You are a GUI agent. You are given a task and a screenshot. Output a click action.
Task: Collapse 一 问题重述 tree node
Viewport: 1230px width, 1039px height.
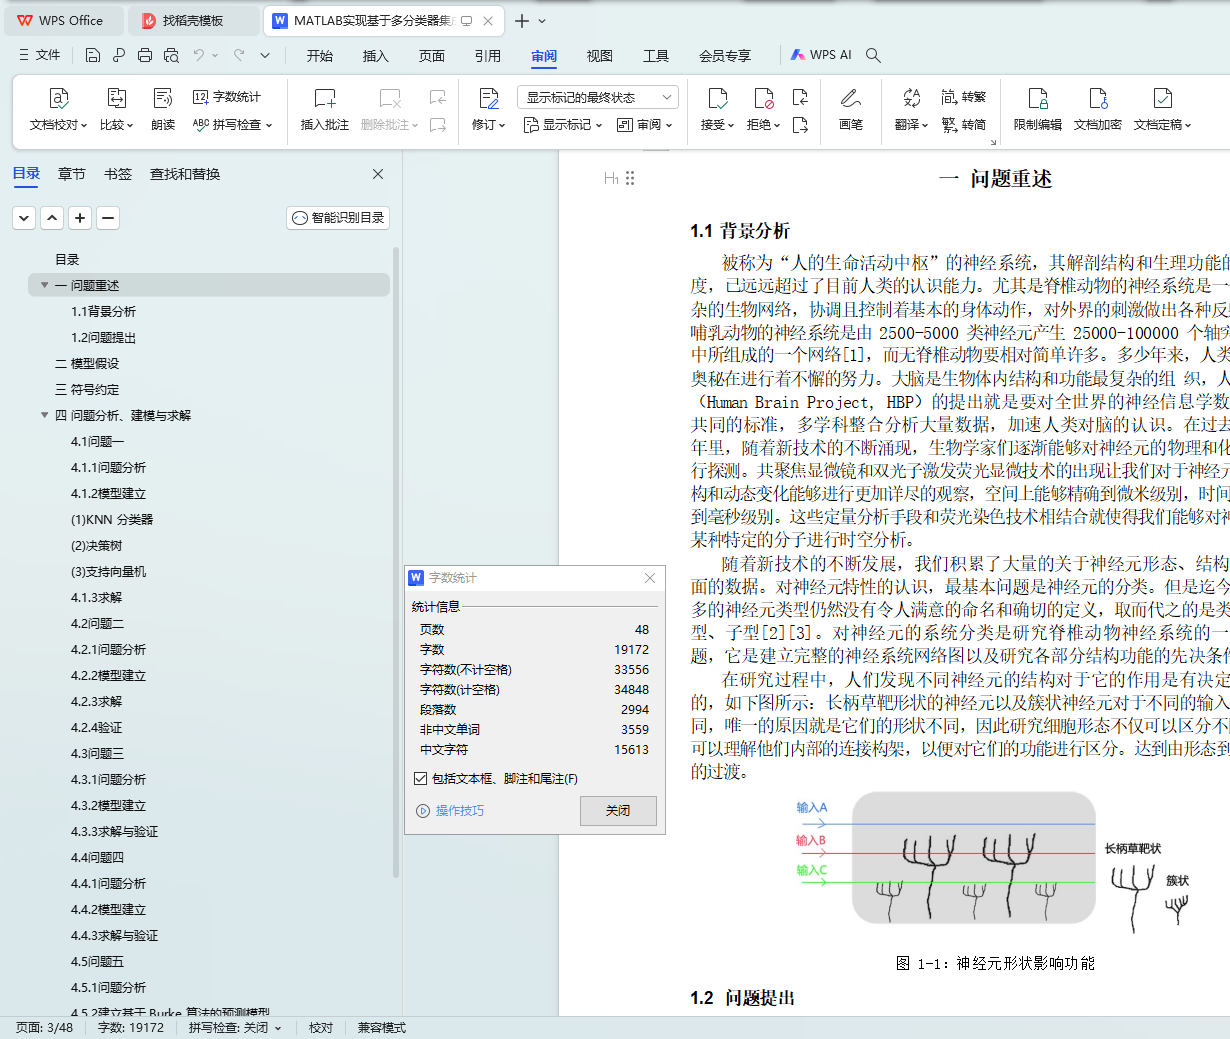(x=44, y=285)
